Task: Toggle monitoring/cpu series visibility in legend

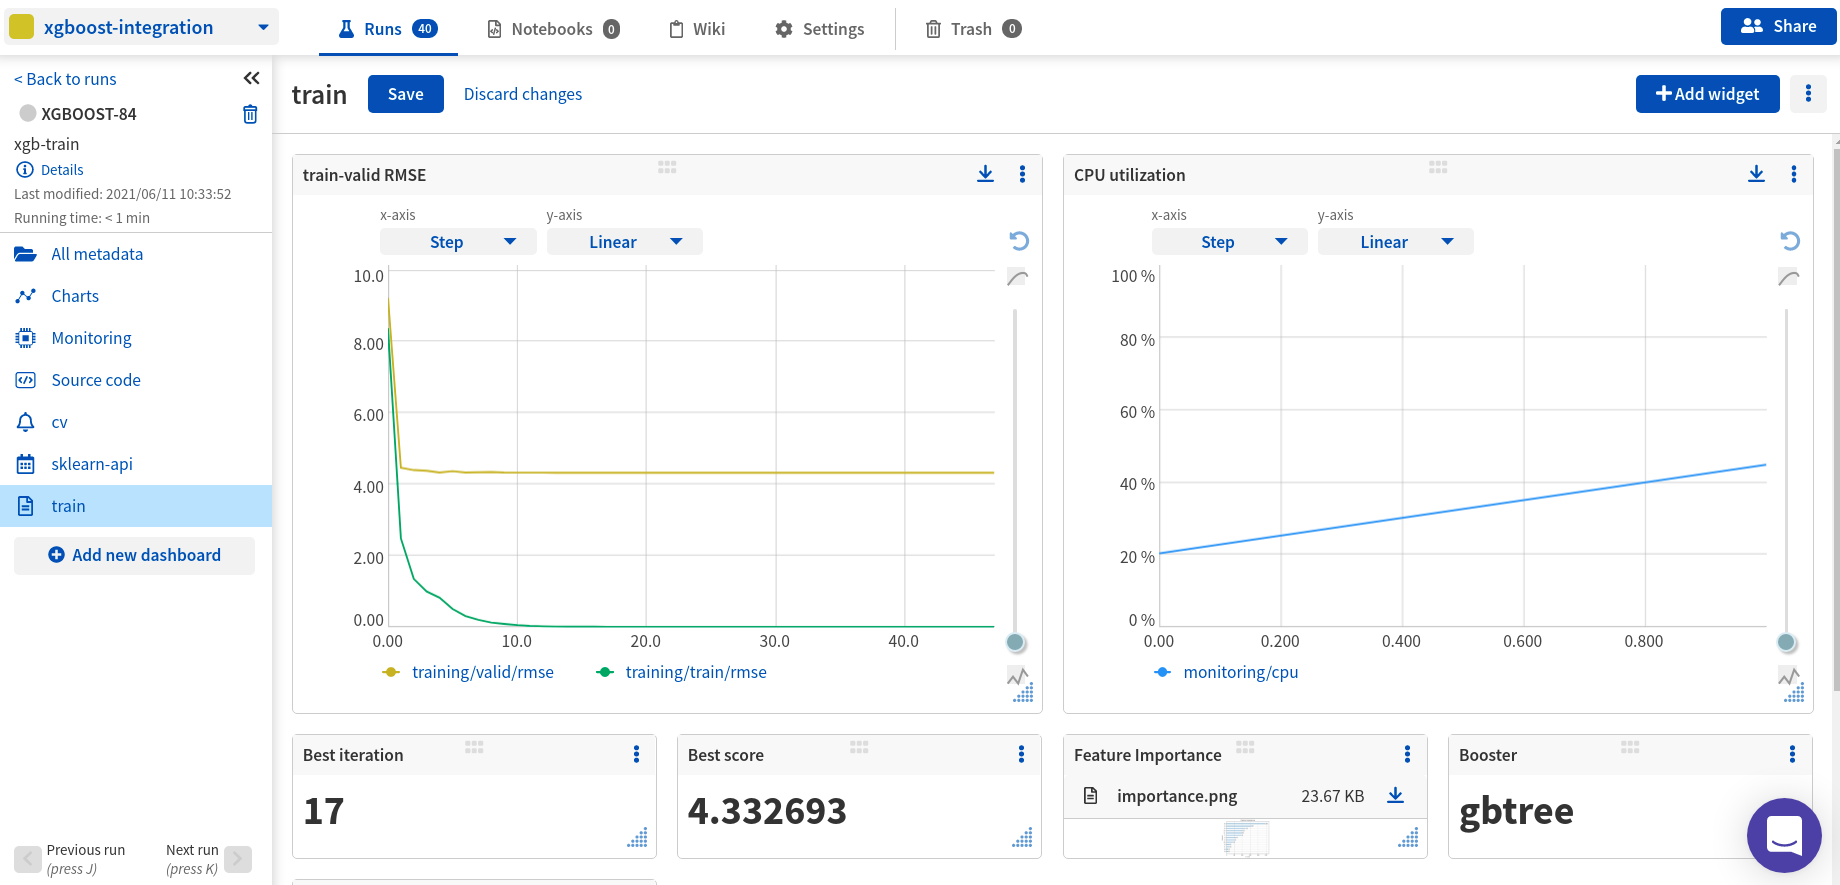Action: coord(1240,672)
